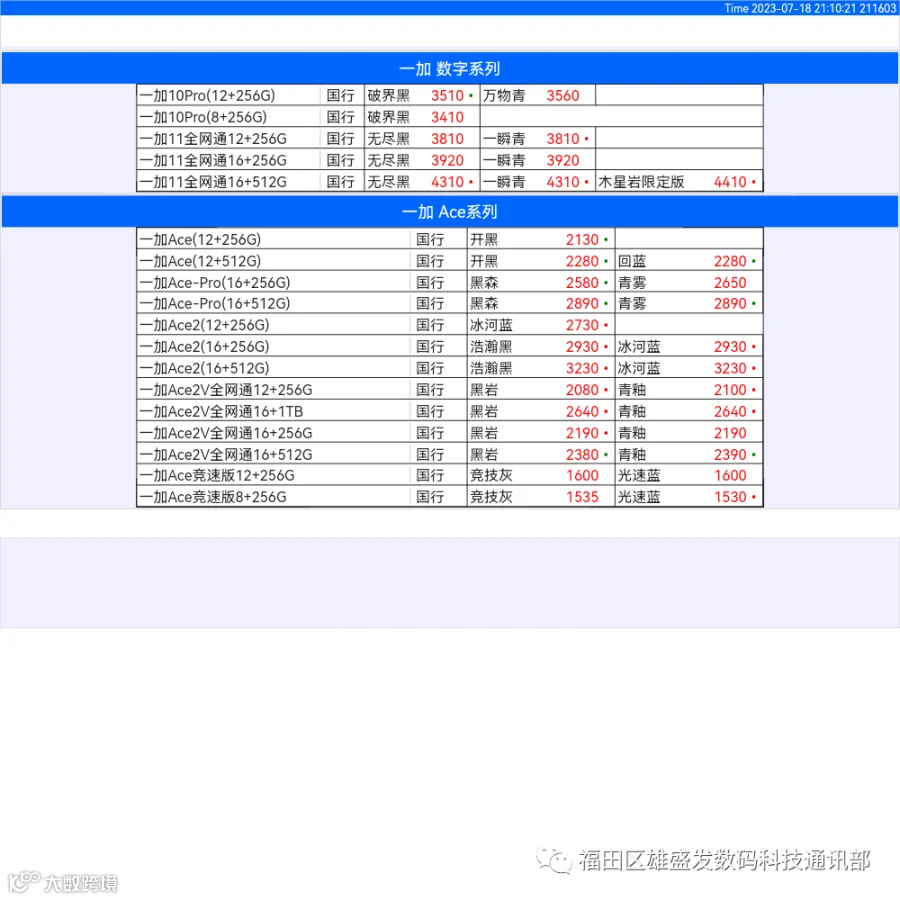Select the '一加 数字系列' section header
The width and height of the screenshot is (900, 900).
[449, 68]
